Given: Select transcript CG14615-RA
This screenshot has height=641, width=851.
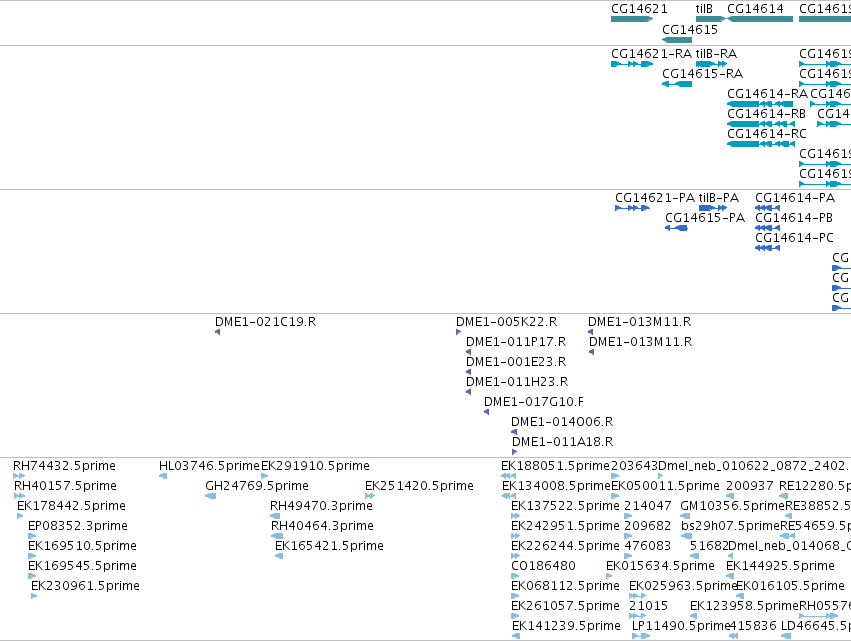Looking at the screenshot, I should (677, 84).
